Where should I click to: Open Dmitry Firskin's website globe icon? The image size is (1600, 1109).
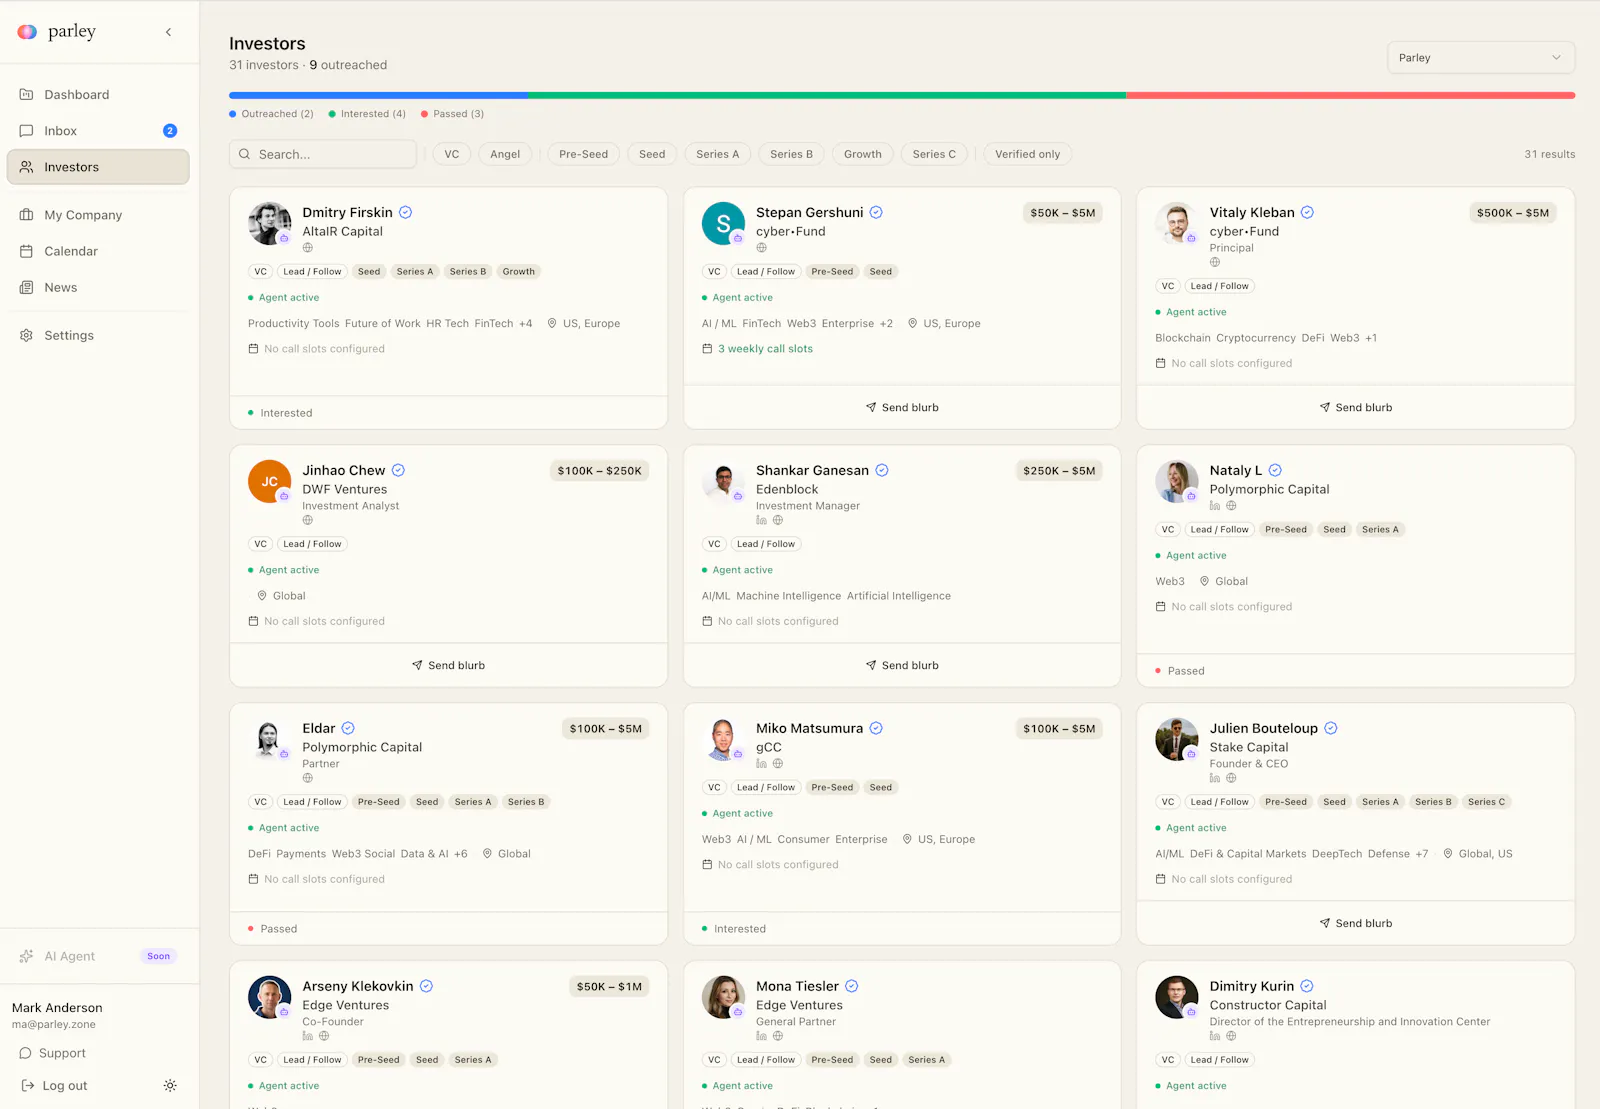308,248
